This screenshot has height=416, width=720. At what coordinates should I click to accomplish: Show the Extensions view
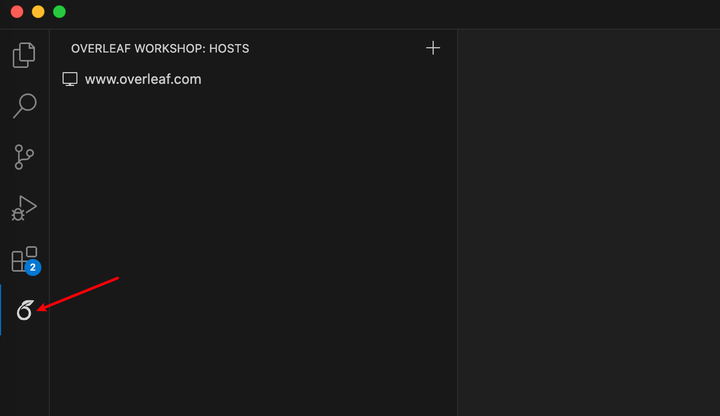23,259
